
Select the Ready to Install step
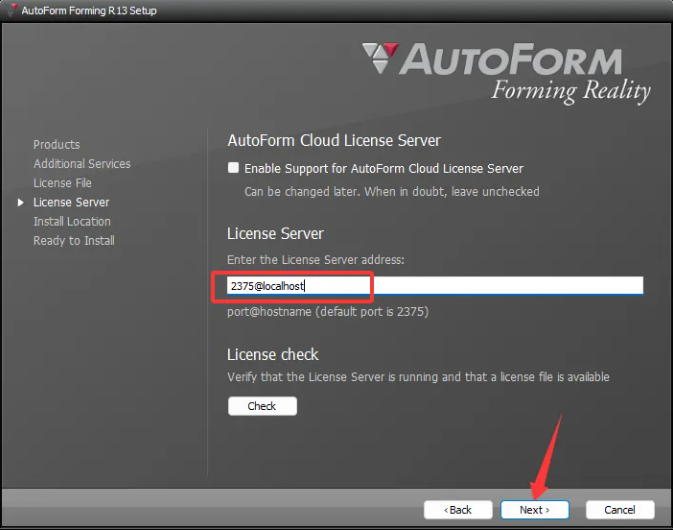74,240
